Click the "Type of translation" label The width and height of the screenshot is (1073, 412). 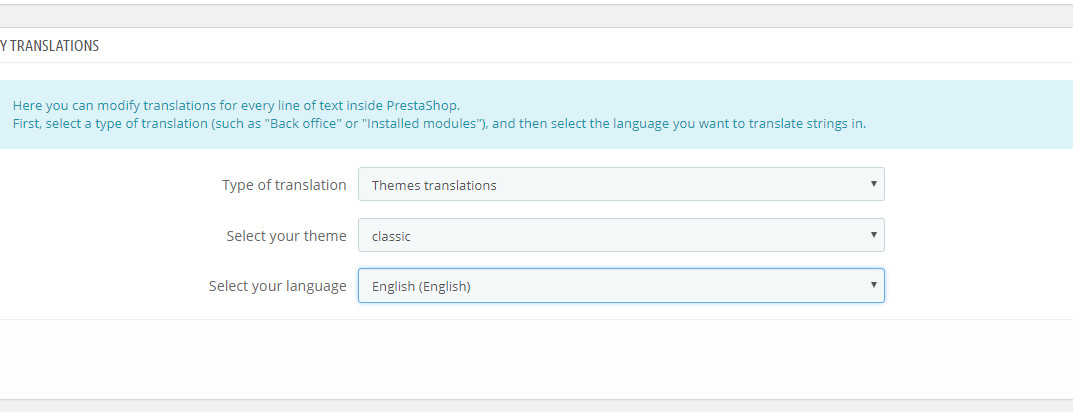tap(284, 185)
